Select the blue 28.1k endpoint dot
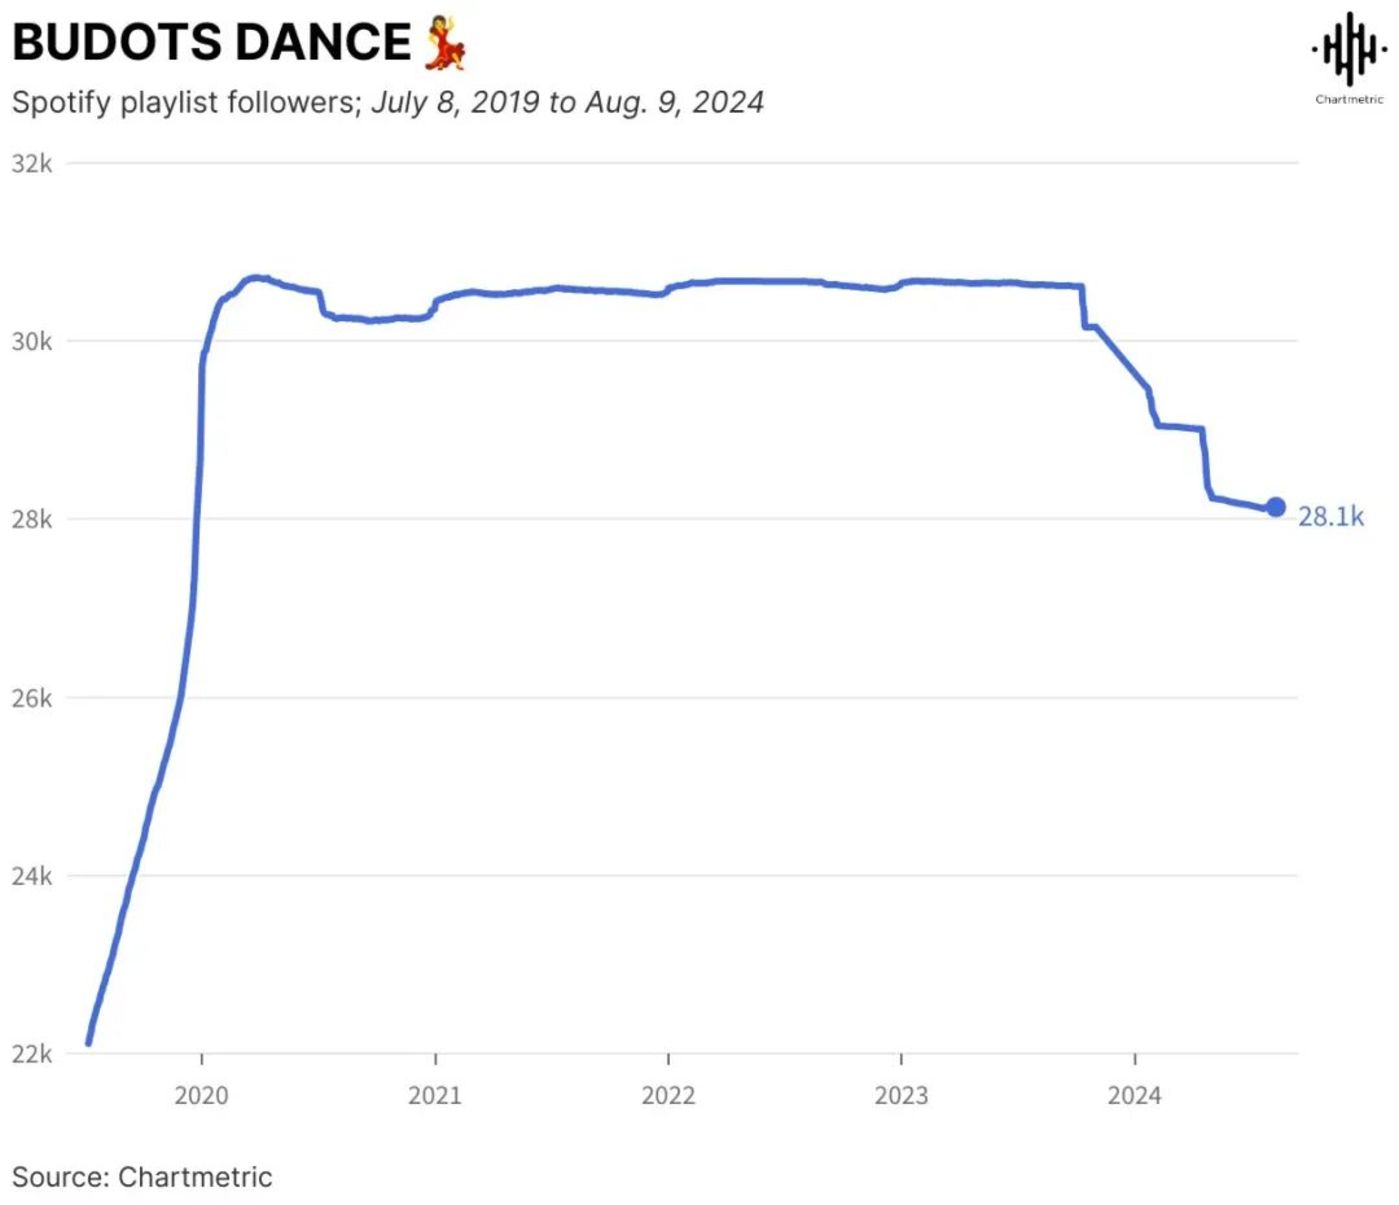Image resolution: width=1399 pixels, height=1205 pixels. (x=1275, y=508)
